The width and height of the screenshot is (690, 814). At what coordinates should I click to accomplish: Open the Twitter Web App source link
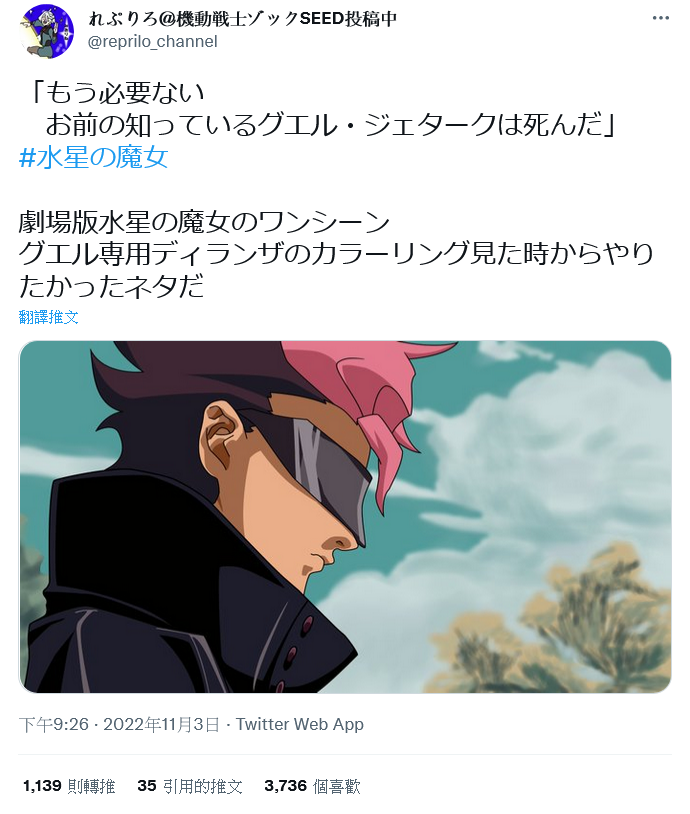point(300,724)
